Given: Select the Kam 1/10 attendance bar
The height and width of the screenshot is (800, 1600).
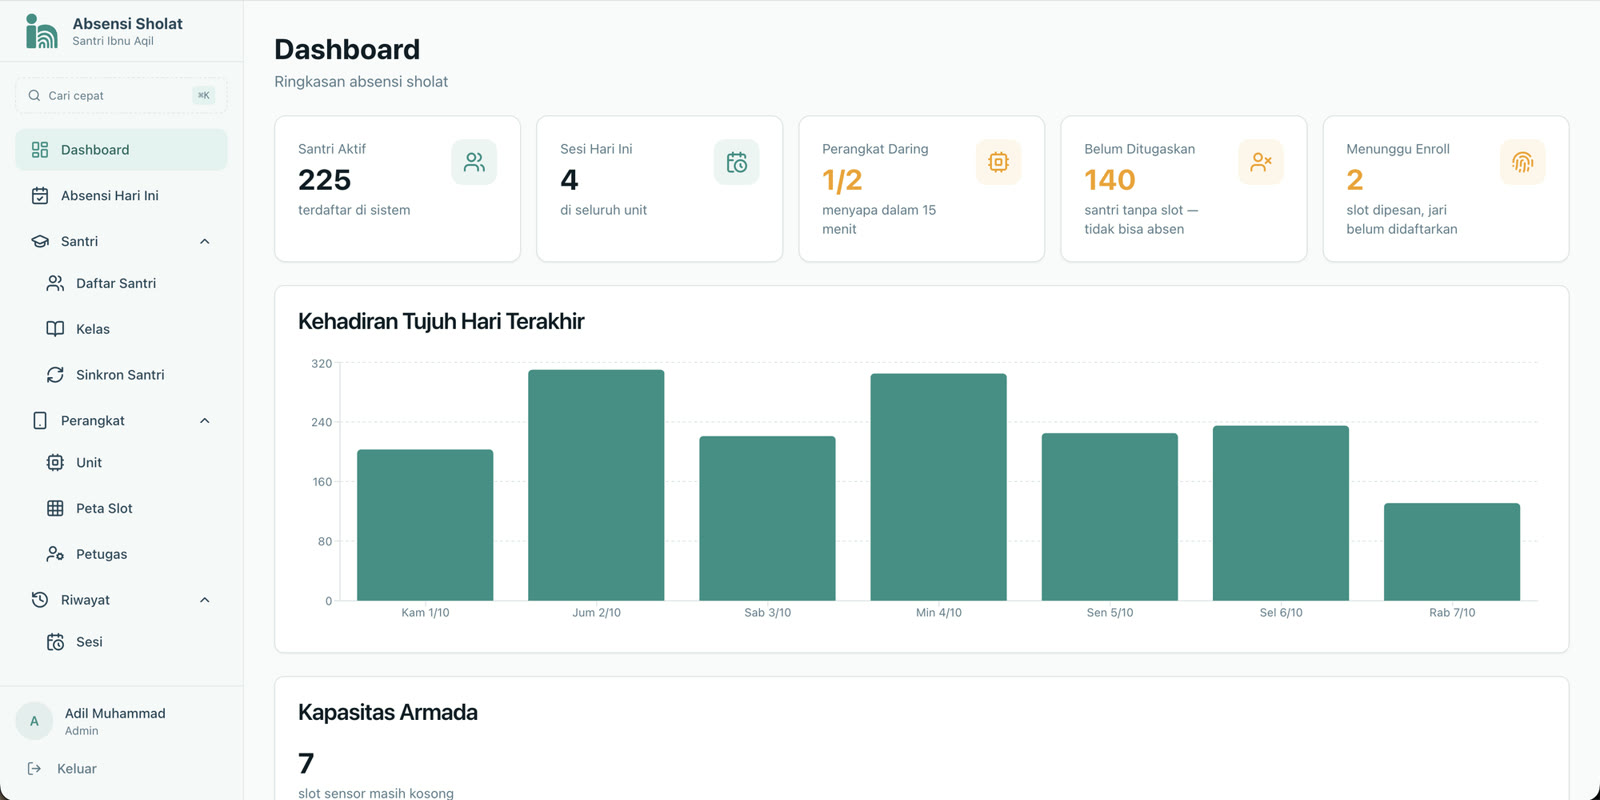Looking at the screenshot, I should click(x=425, y=525).
